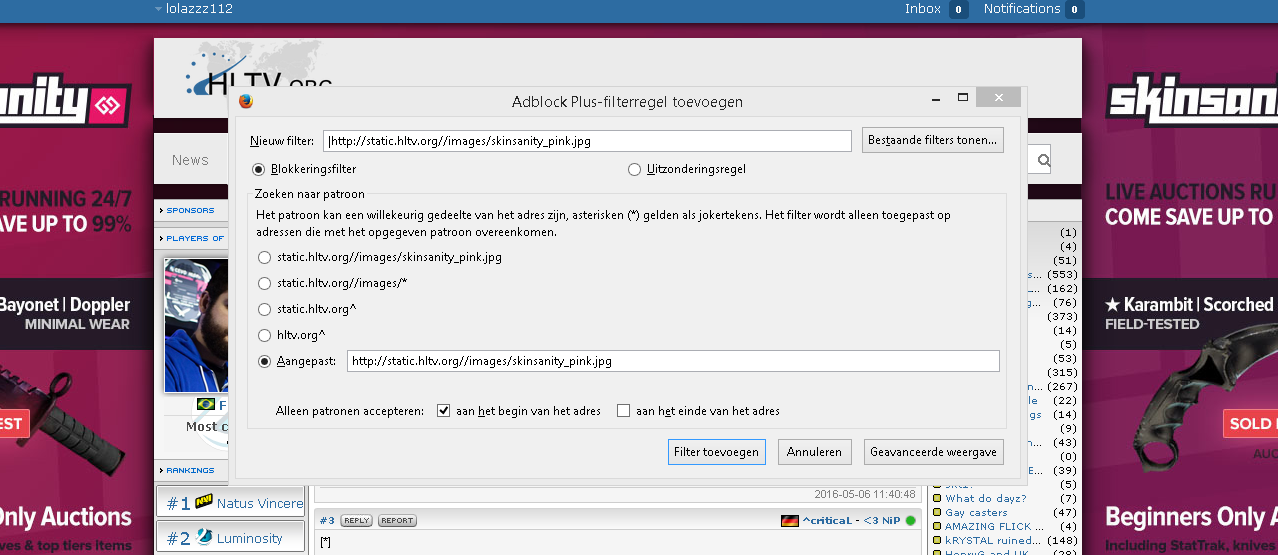Click Bestaande filters tonen button
The image size is (1278, 555).
point(932,140)
